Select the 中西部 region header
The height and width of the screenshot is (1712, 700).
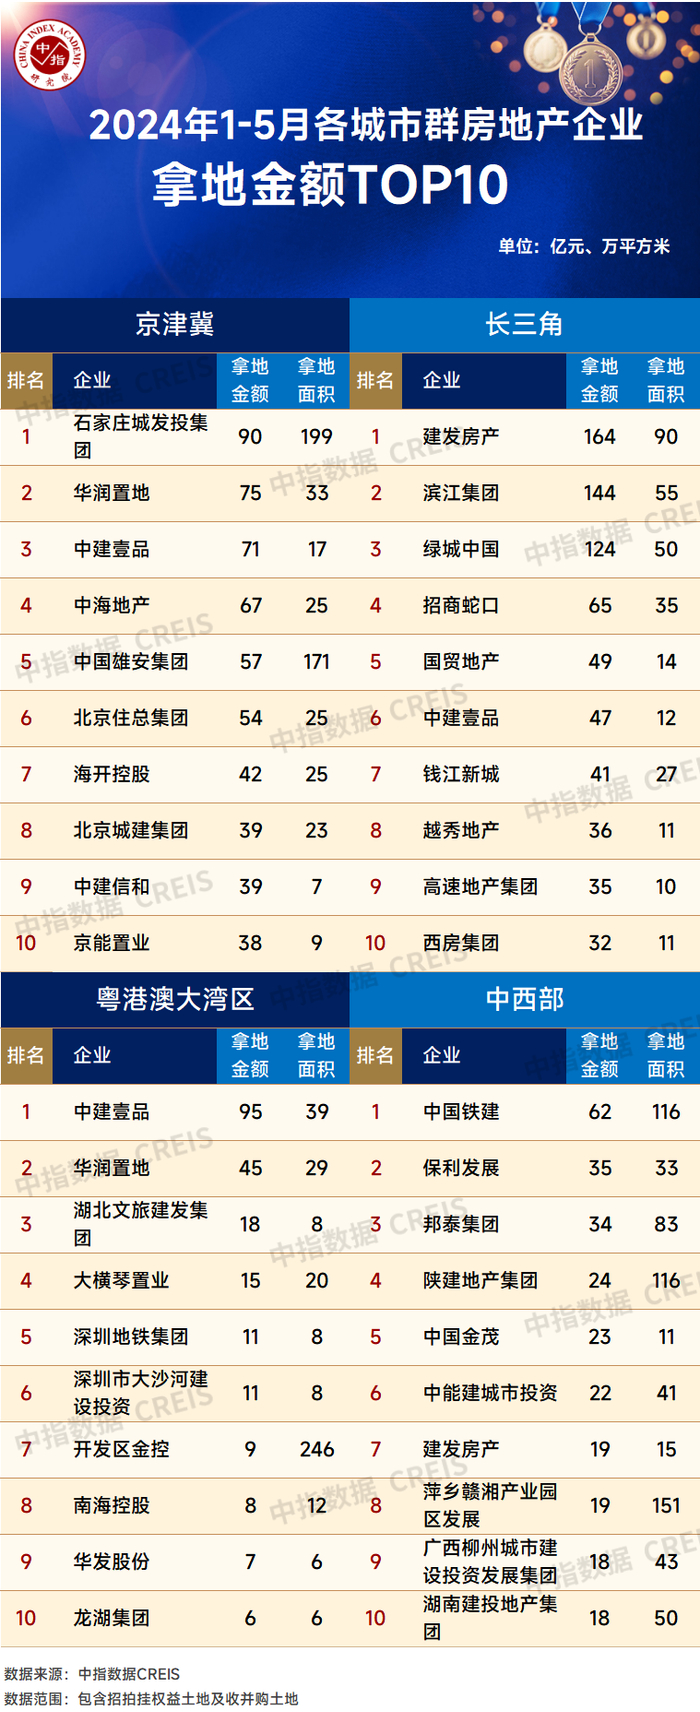(x=524, y=999)
